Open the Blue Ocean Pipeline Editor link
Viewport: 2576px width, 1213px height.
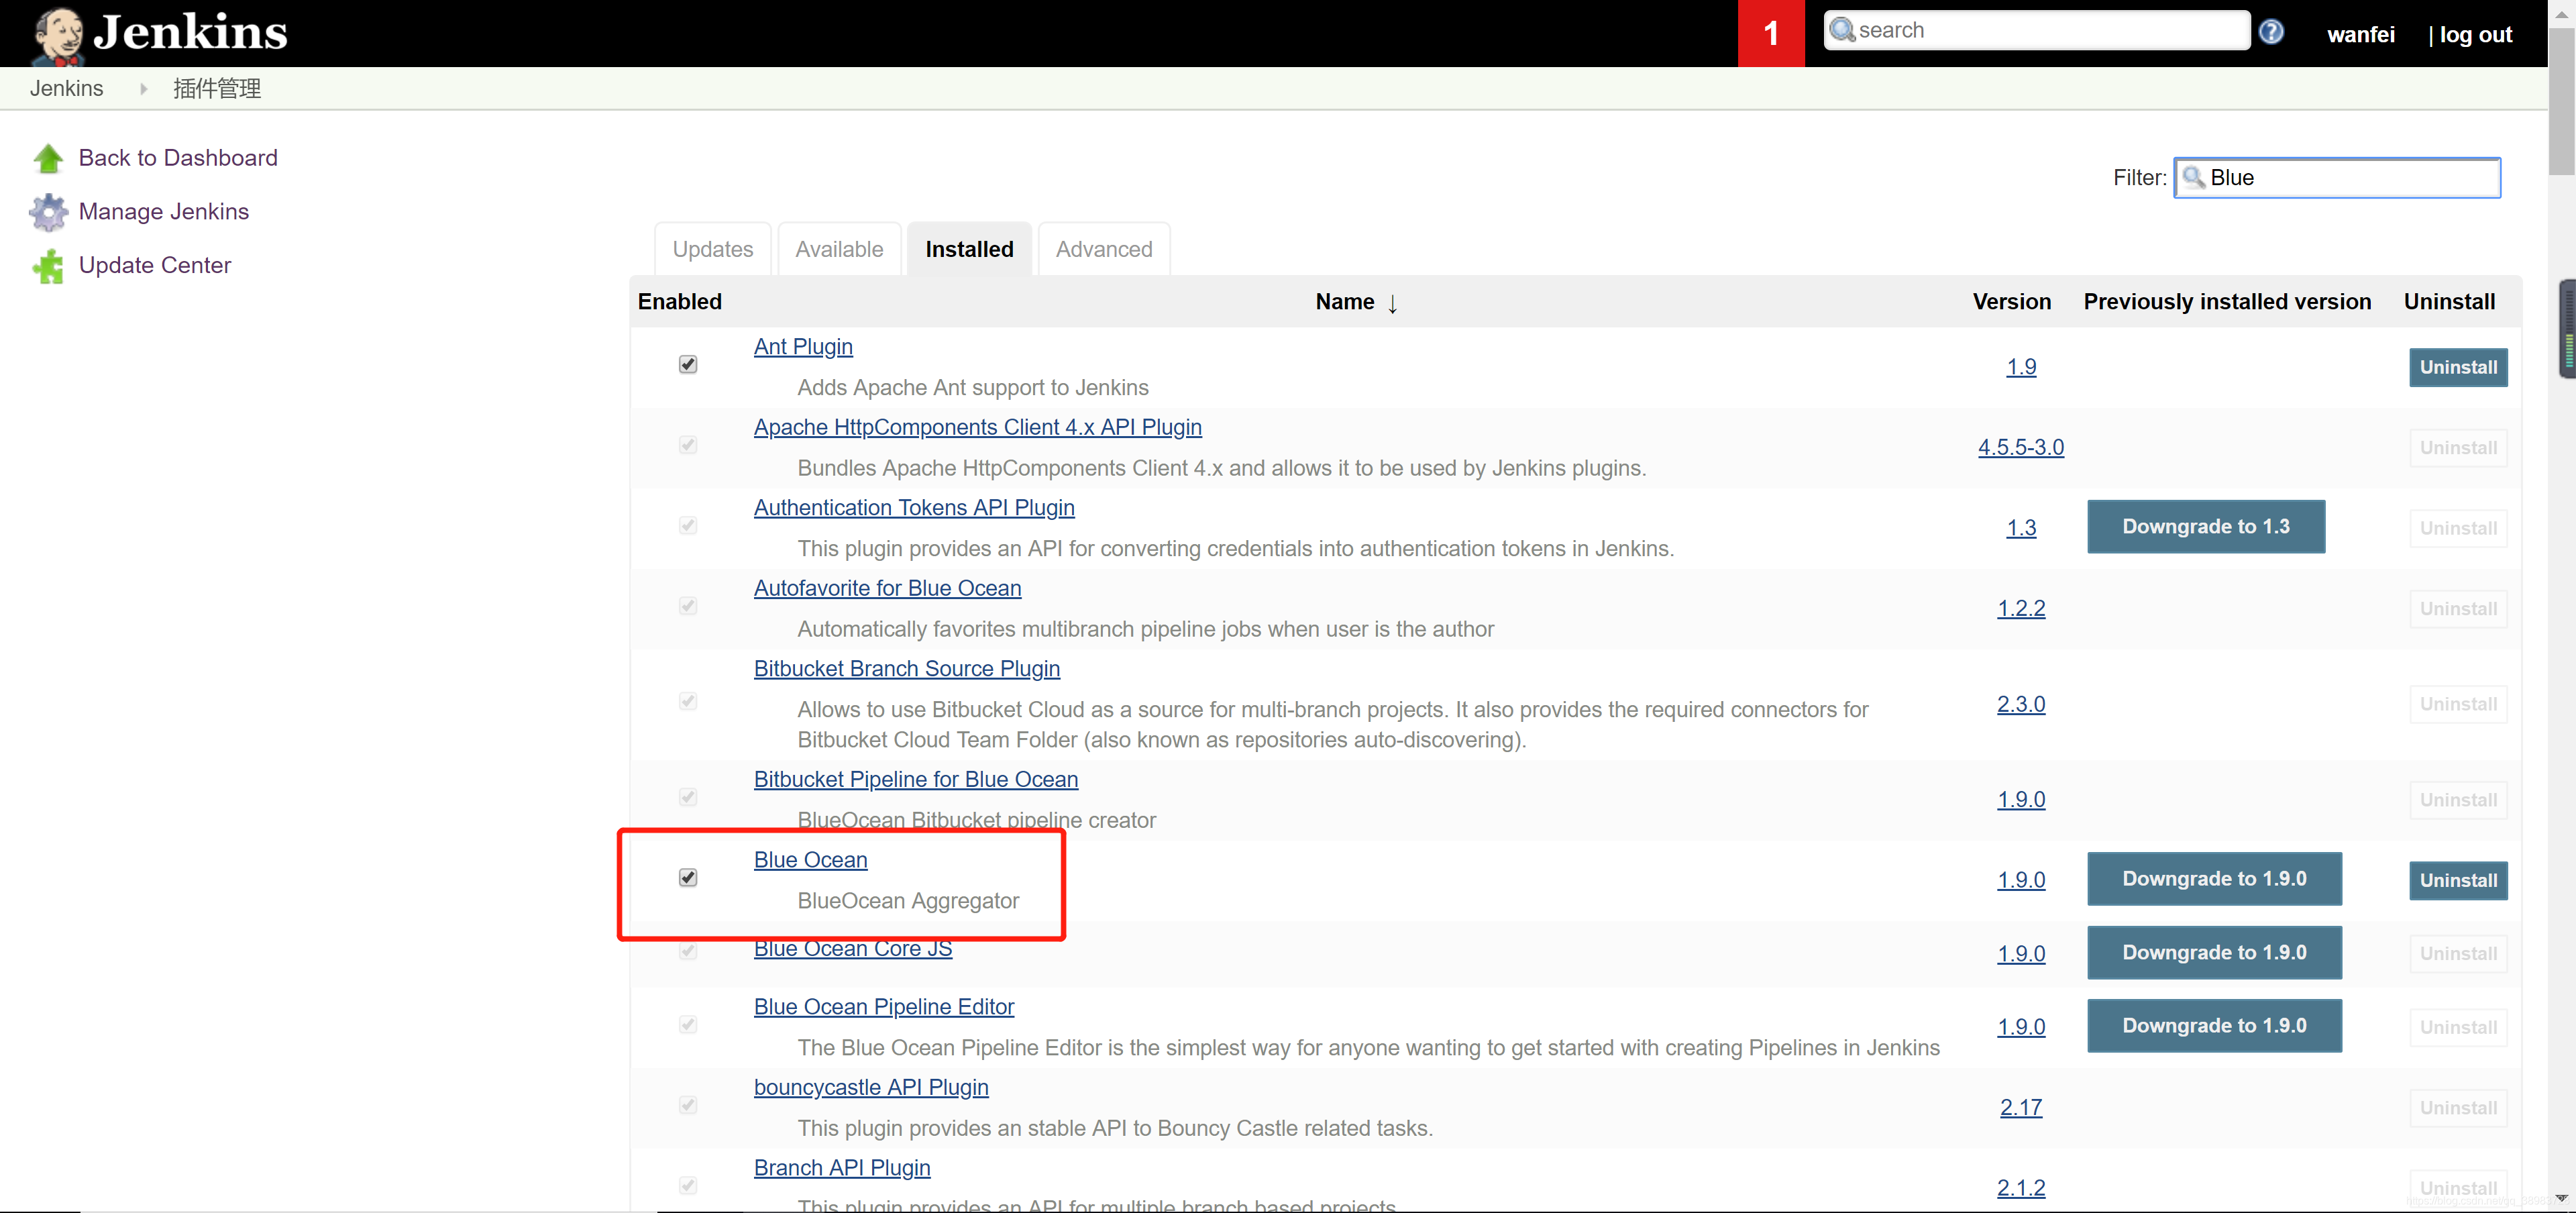coord(884,1007)
